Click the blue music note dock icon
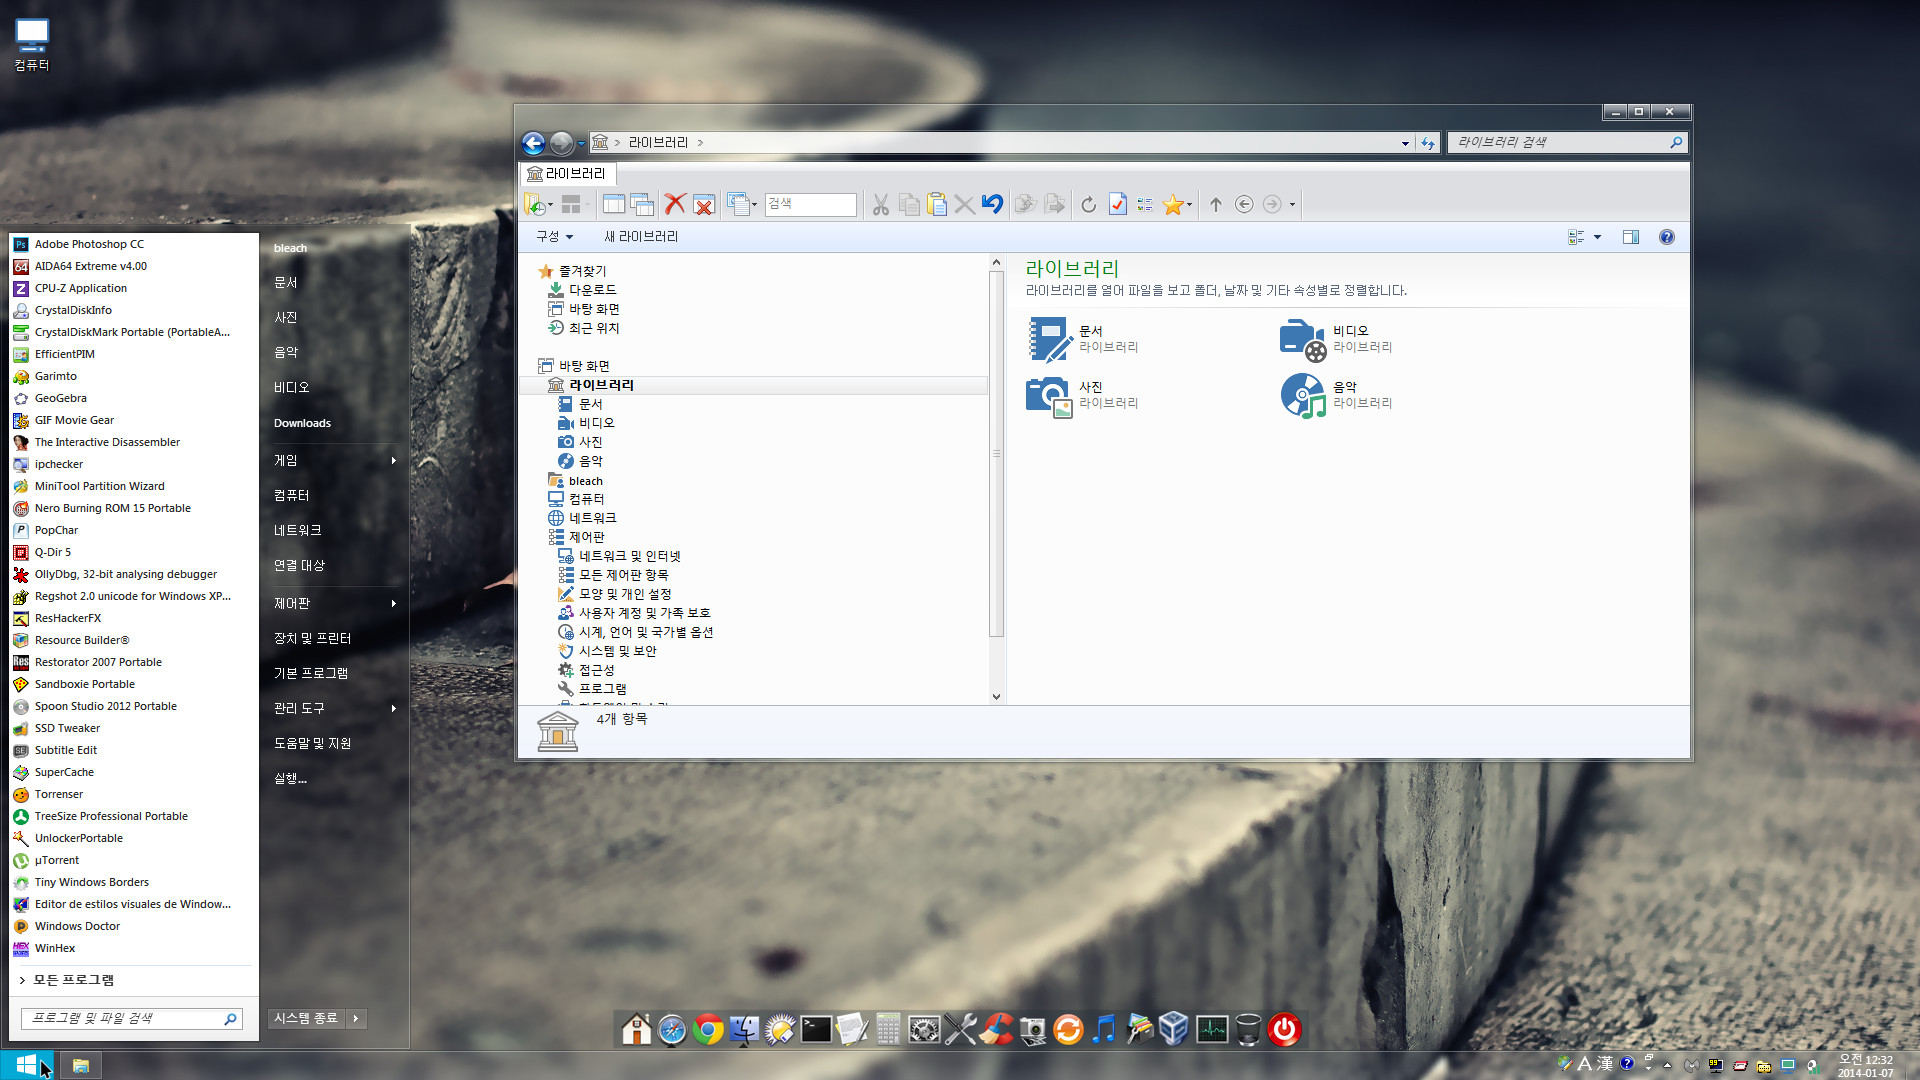The height and width of the screenshot is (1080, 1920). point(1104,1029)
